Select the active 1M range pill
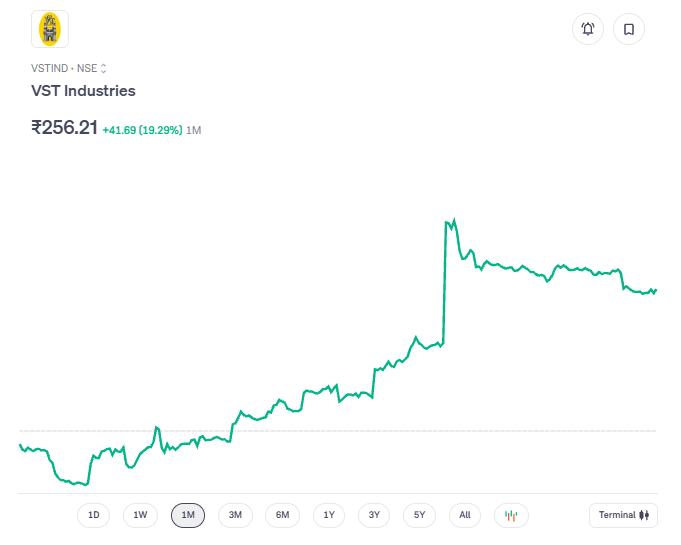Image resolution: width=681 pixels, height=545 pixels. tap(188, 515)
